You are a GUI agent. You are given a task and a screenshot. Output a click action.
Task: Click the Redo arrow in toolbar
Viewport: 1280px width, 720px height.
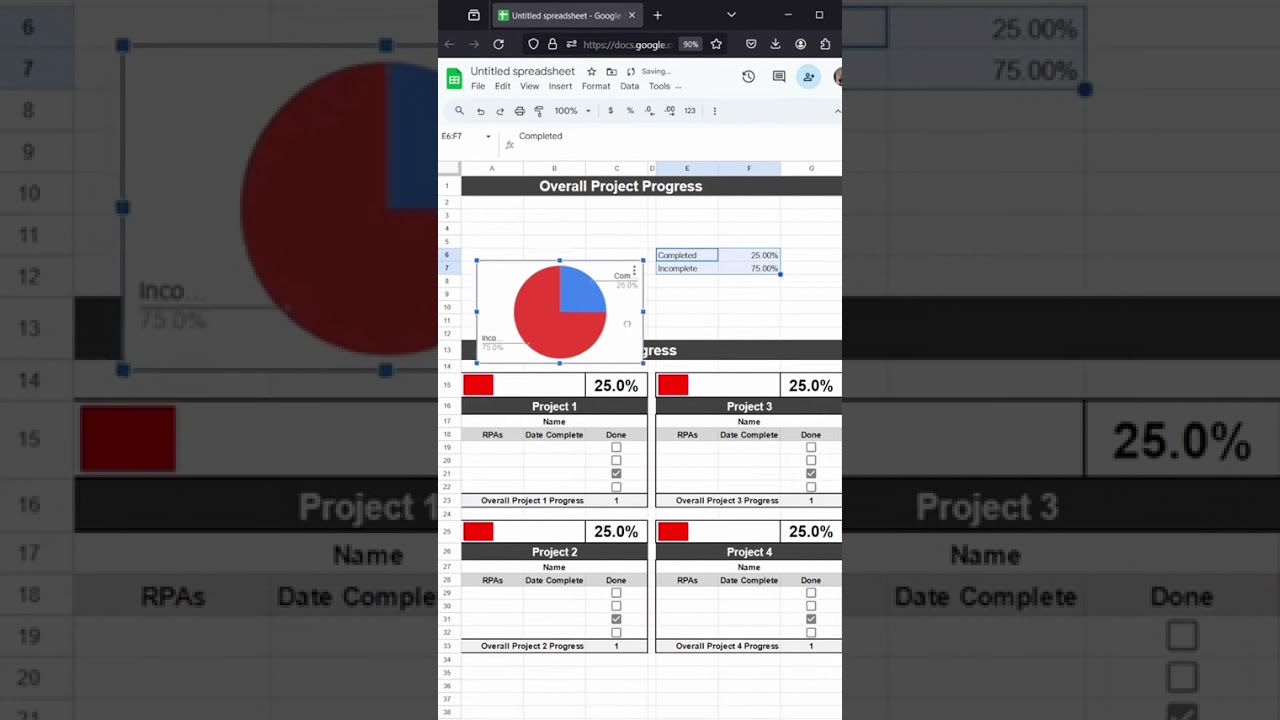500,111
